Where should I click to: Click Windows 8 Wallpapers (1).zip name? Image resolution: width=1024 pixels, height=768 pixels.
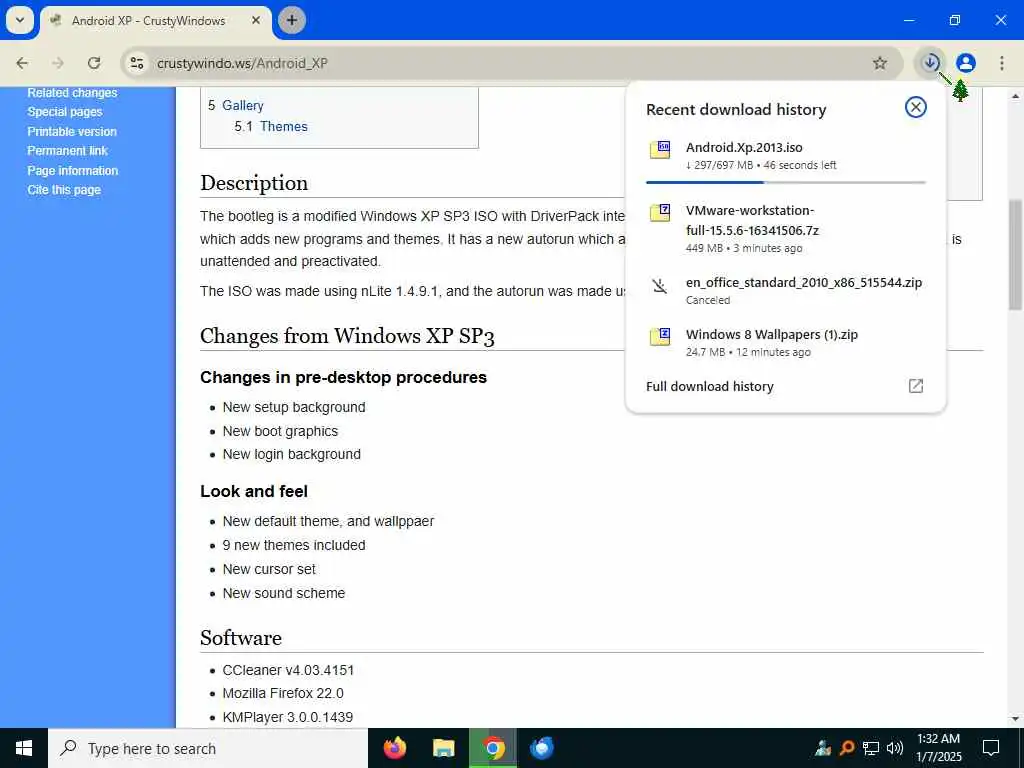[x=772, y=334]
